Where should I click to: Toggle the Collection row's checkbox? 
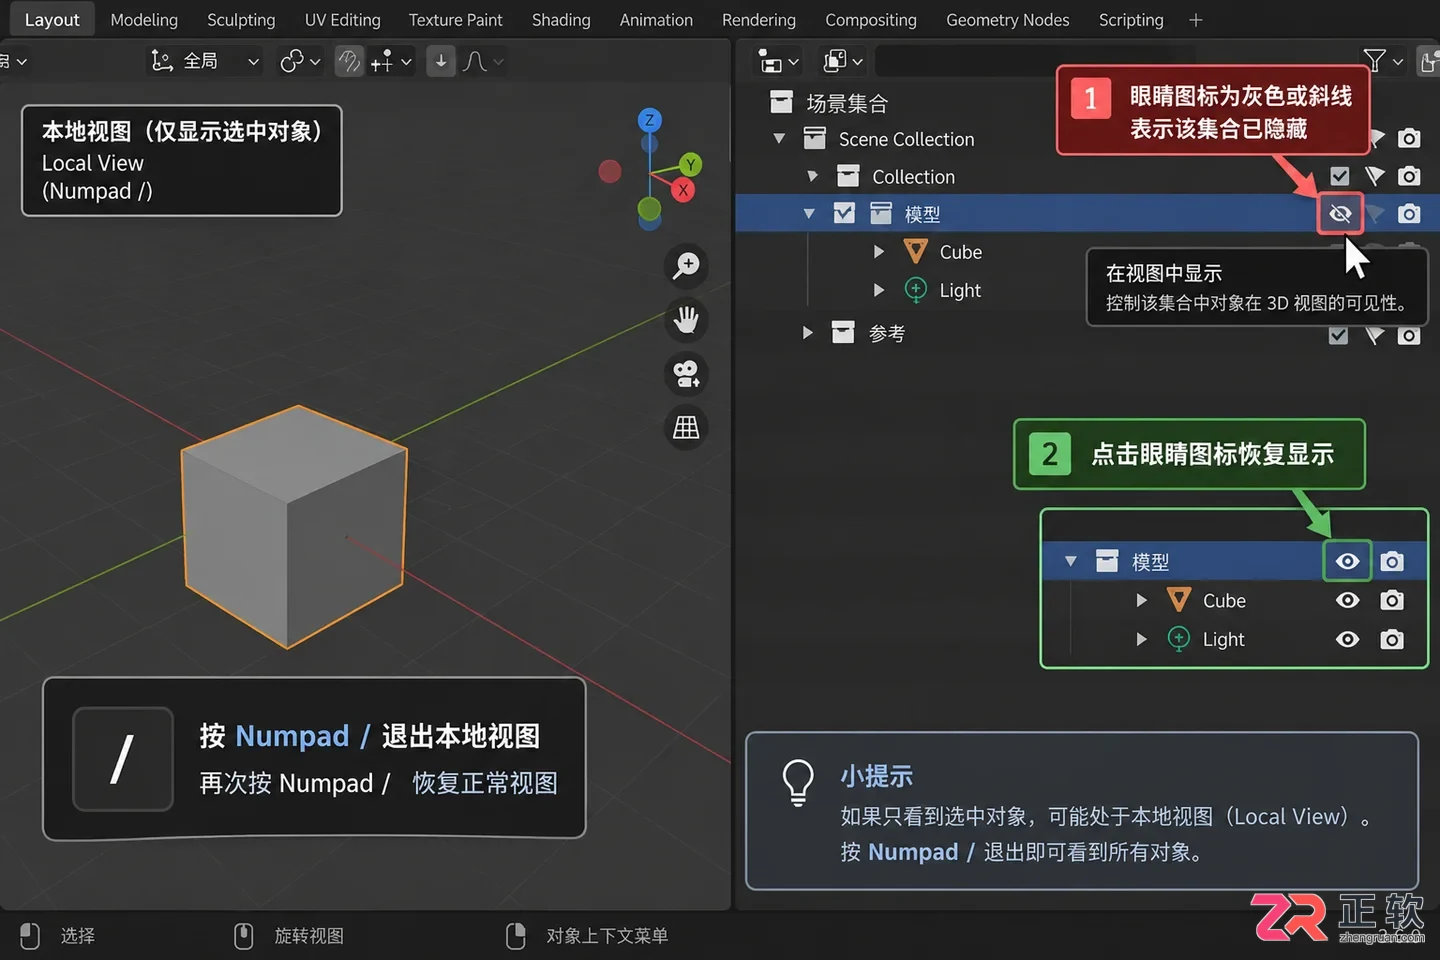[1340, 176]
